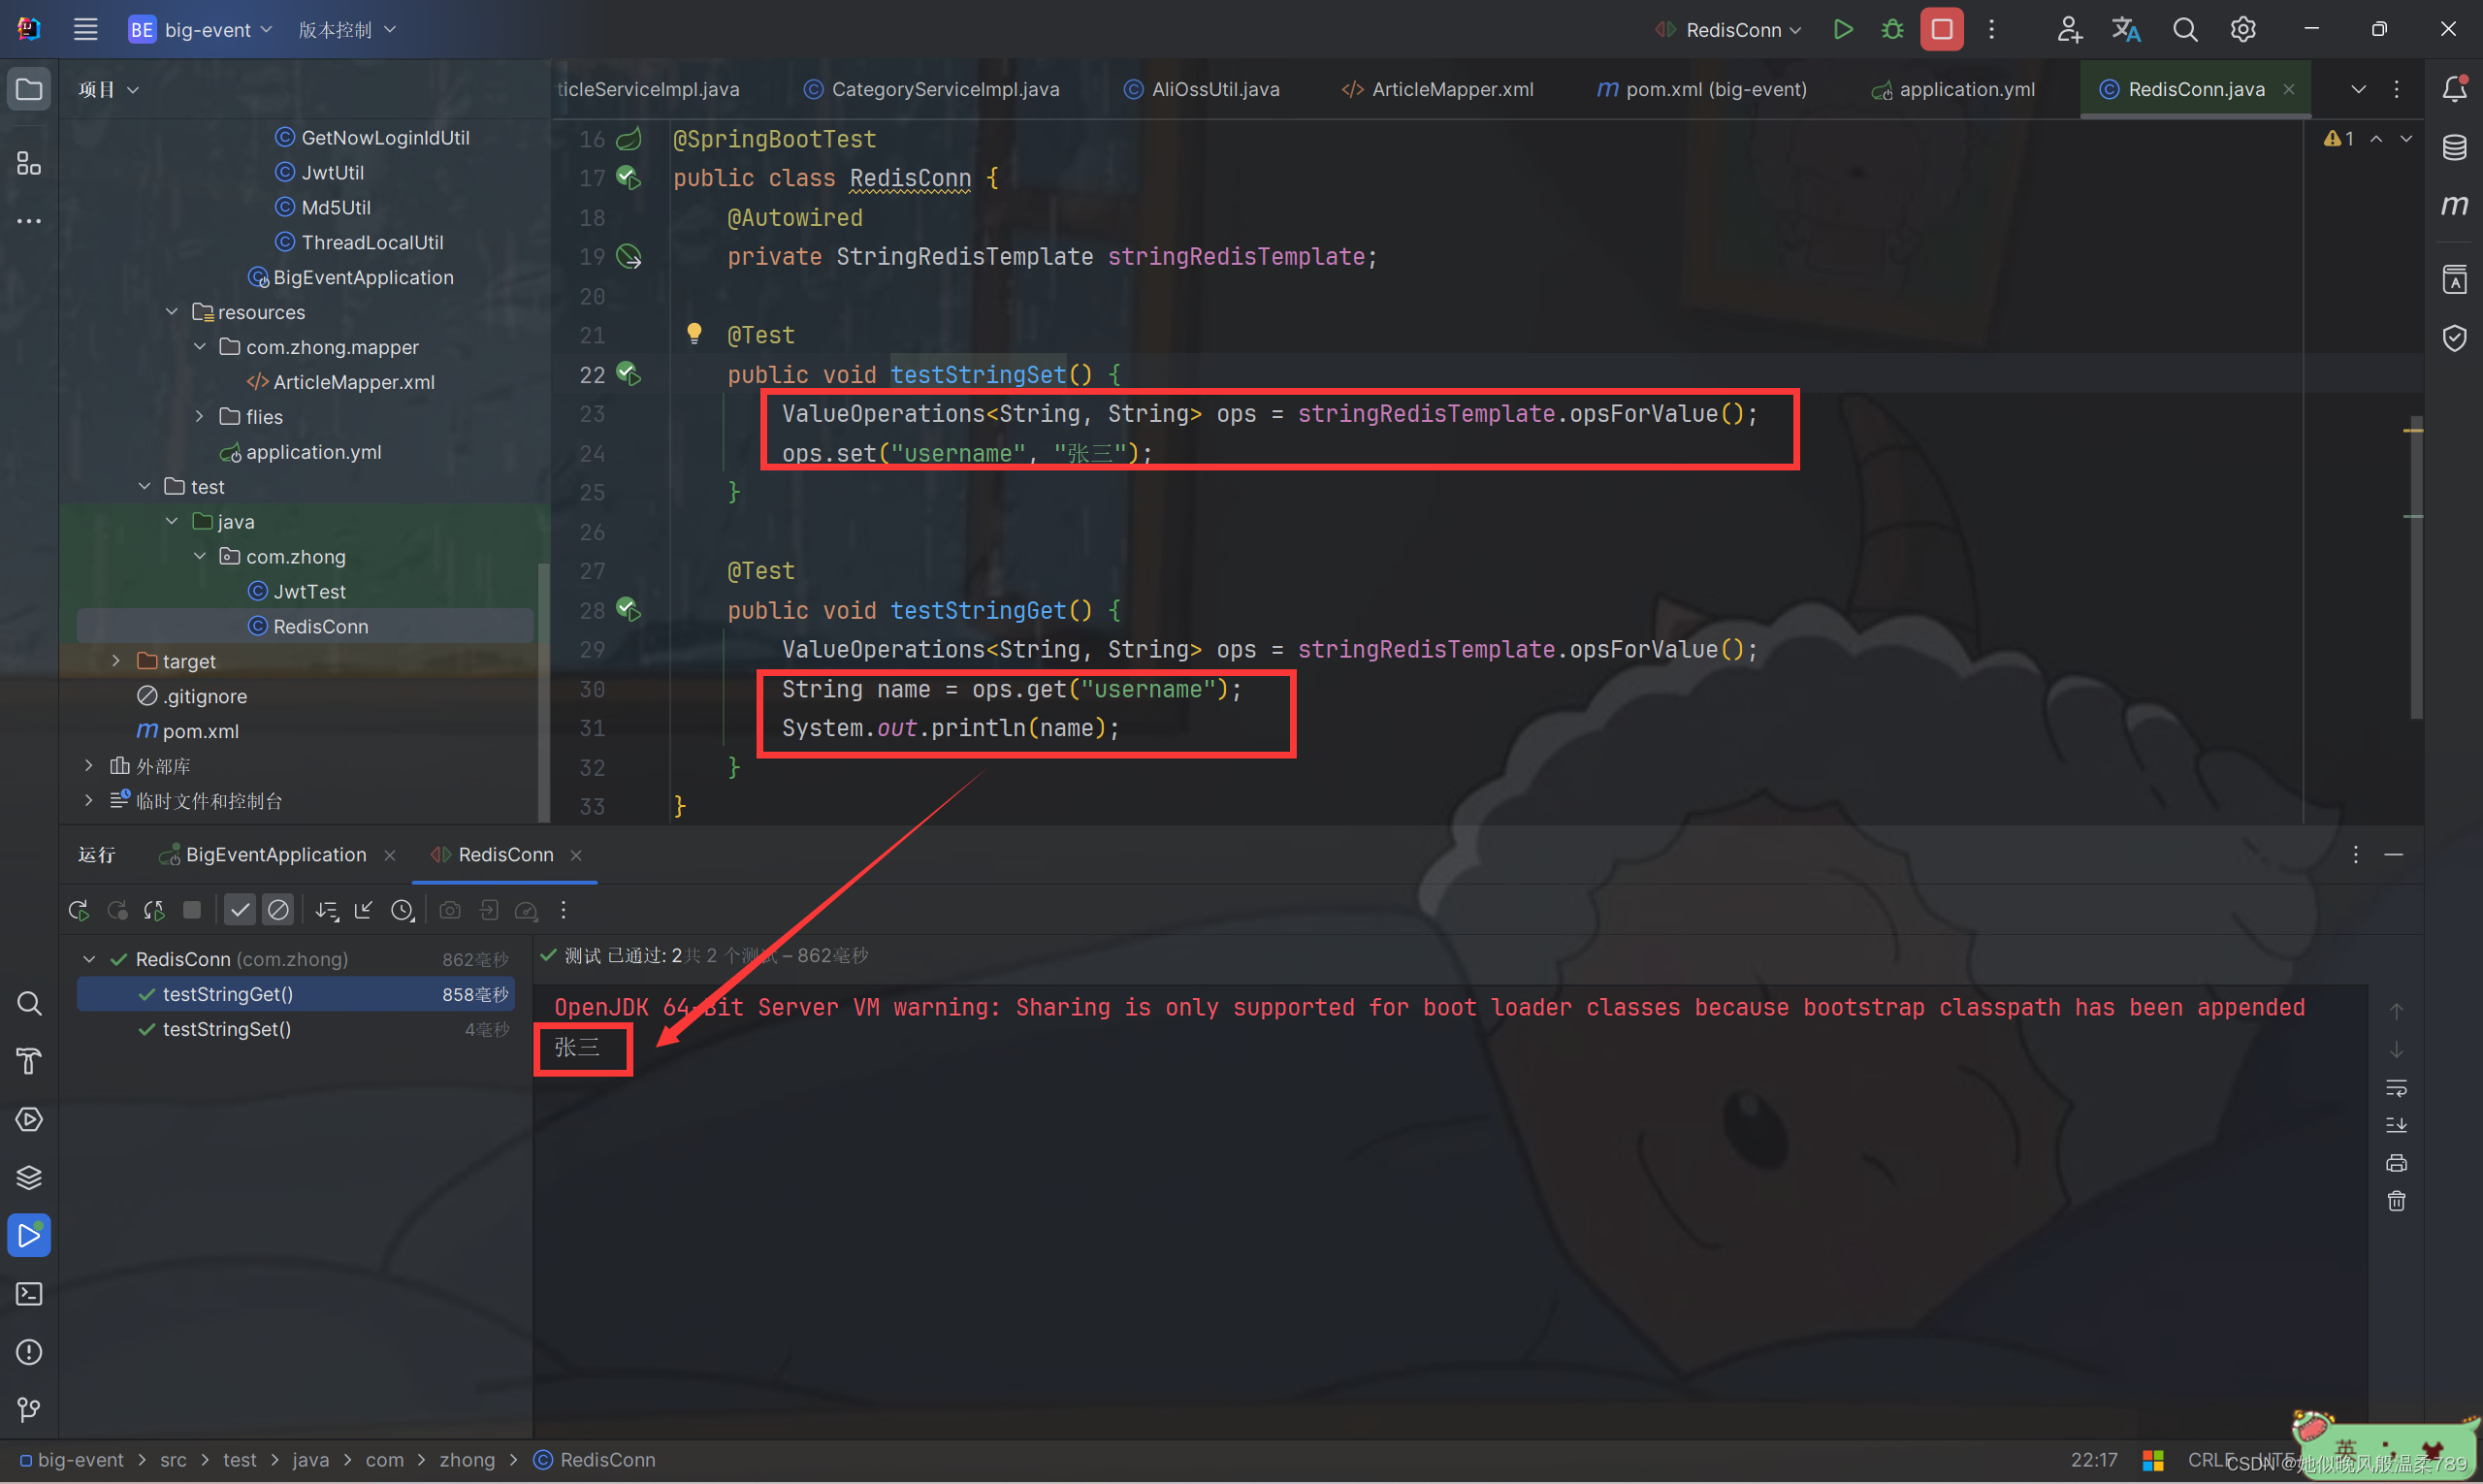2483x1484 pixels.
Task: Open Search Everywhere magnifier
Action: click(2185, 29)
